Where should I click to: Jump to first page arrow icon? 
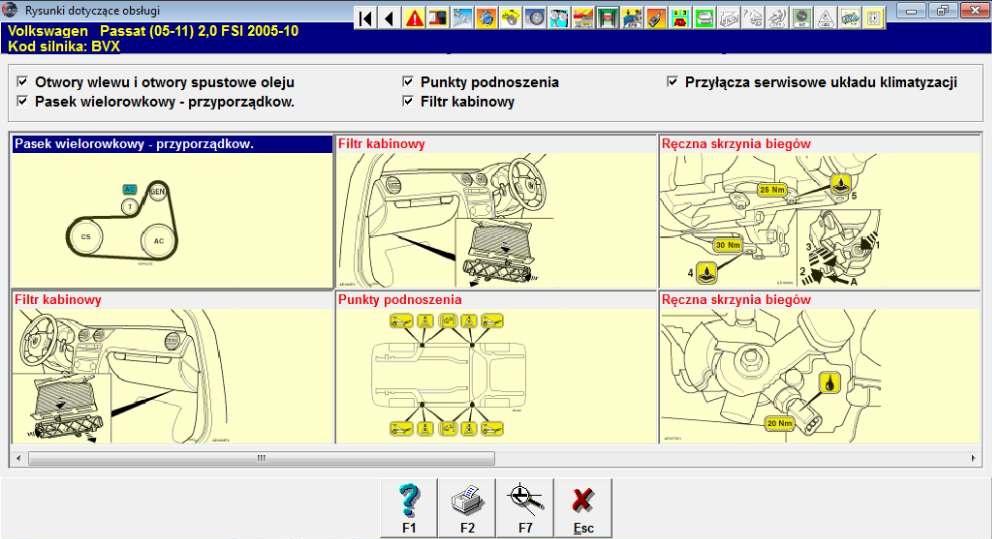[x=366, y=18]
